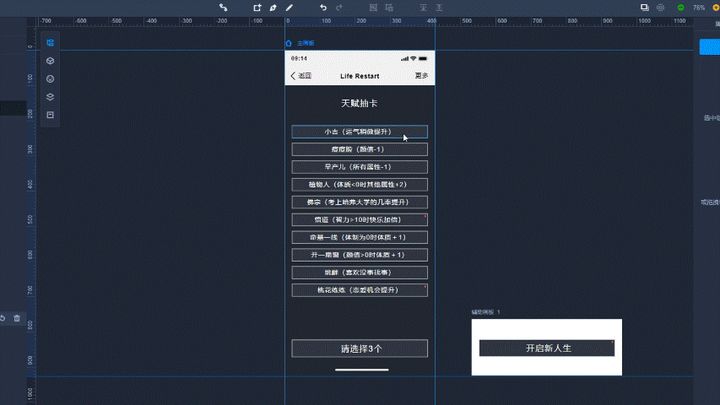Screen dimensions: 720x405
Task: Click the phone home indicator bar
Action: 362,370
